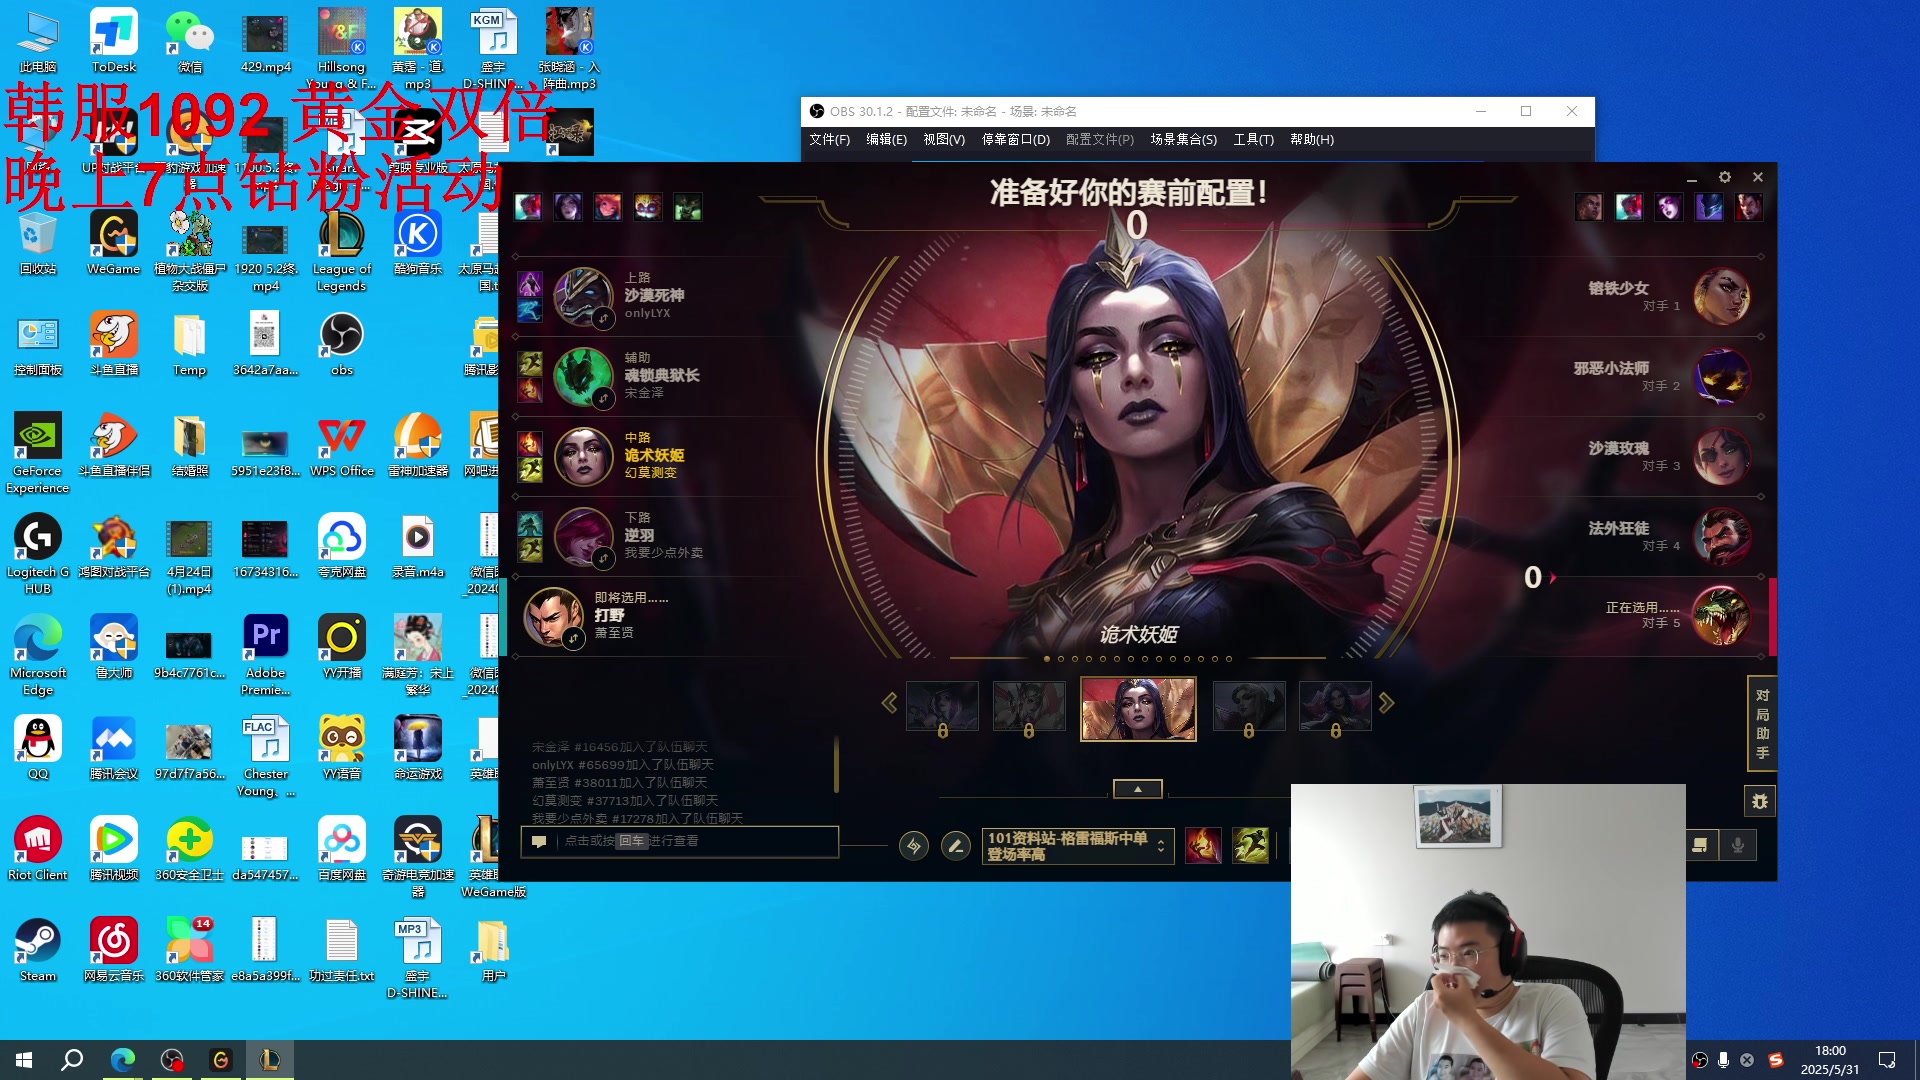1920x1080 pixels.
Task: Select the first locked skin thumbnail
Action: tap(942, 708)
